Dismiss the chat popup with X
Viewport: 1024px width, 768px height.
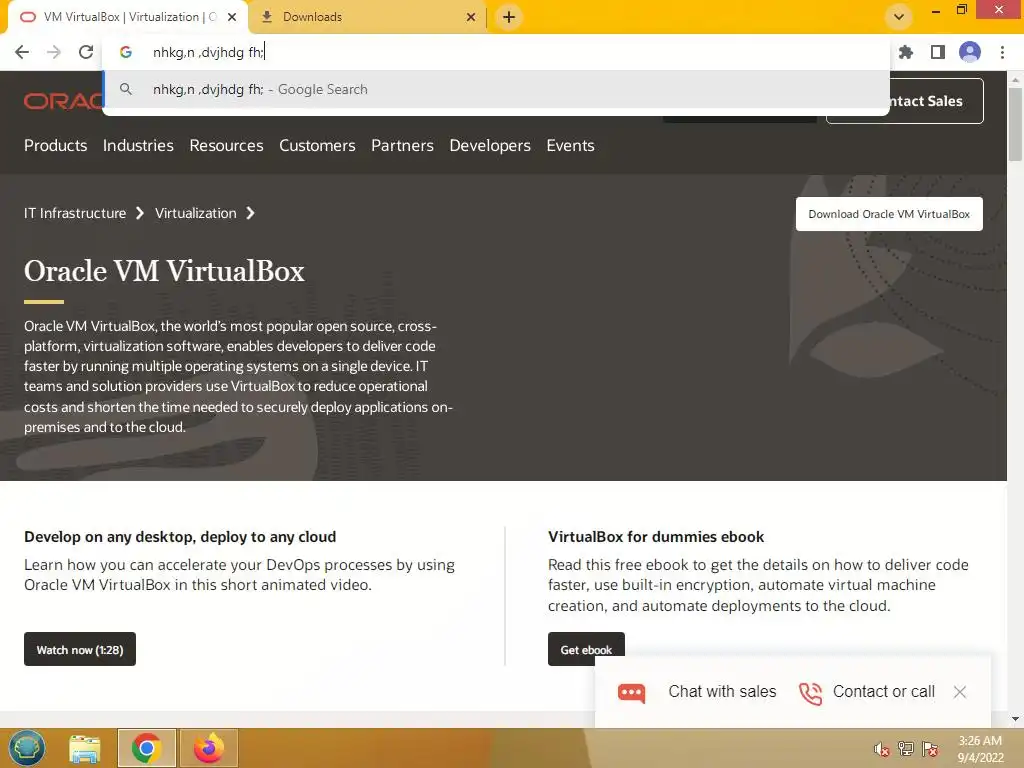point(959,692)
